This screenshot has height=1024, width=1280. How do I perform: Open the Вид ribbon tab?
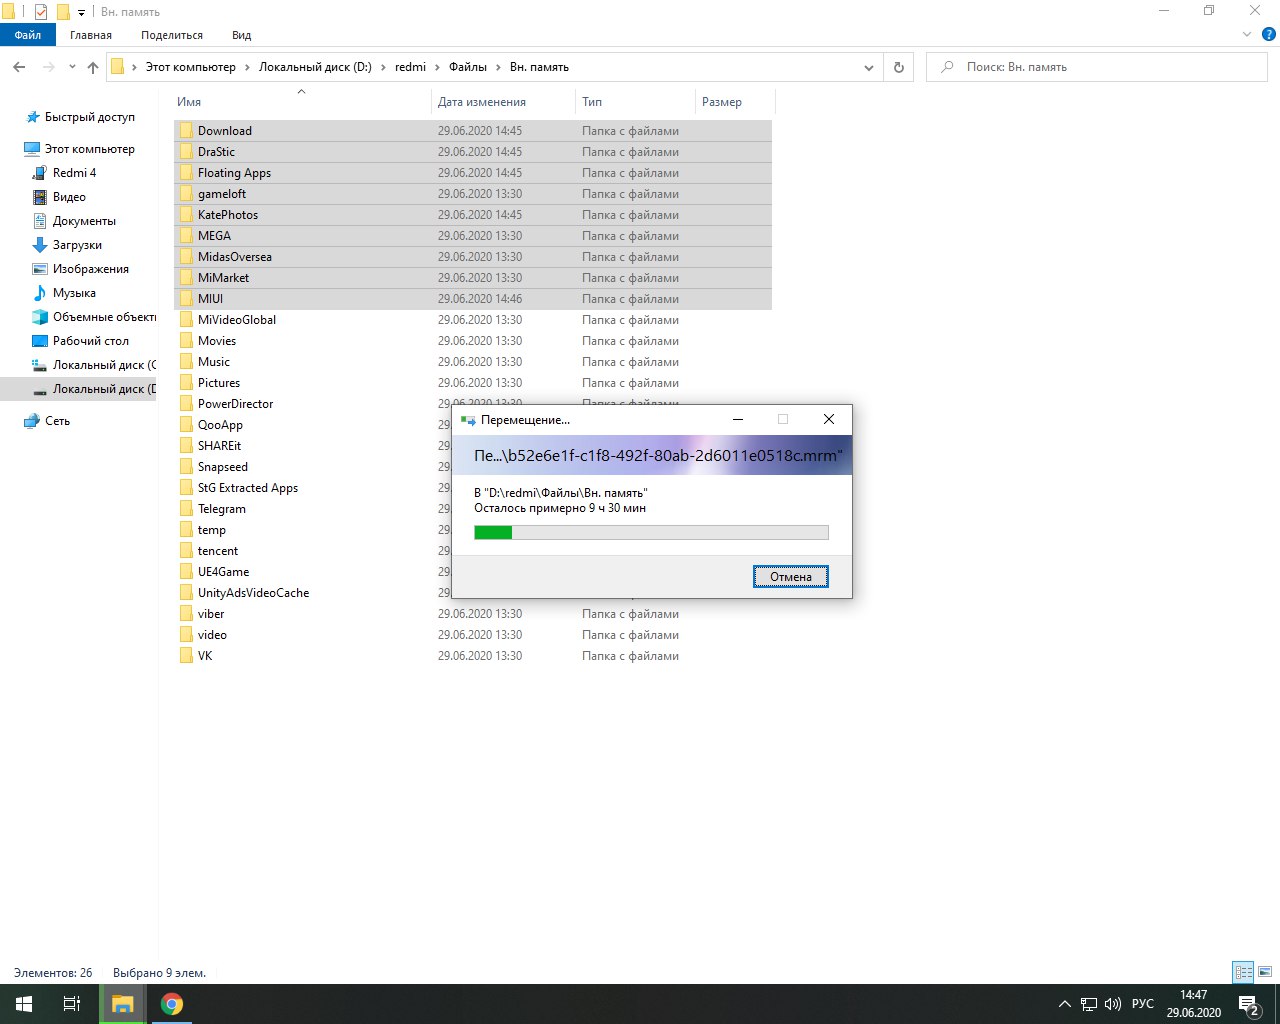coord(241,35)
